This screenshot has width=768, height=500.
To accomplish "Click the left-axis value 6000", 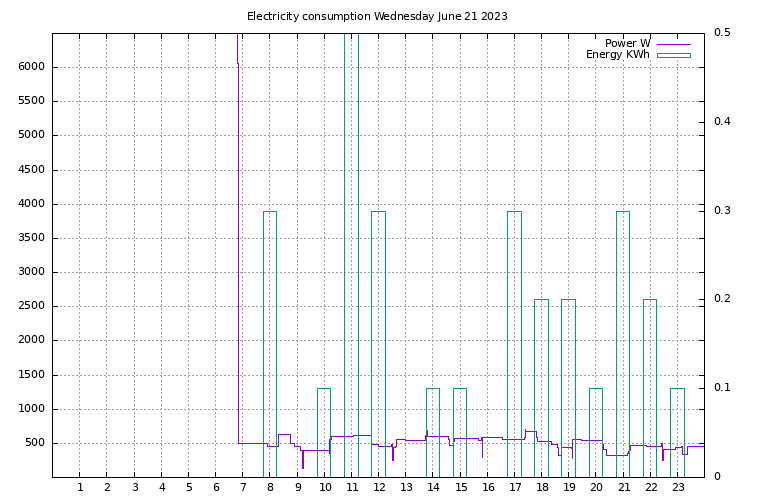I will click(x=31, y=67).
